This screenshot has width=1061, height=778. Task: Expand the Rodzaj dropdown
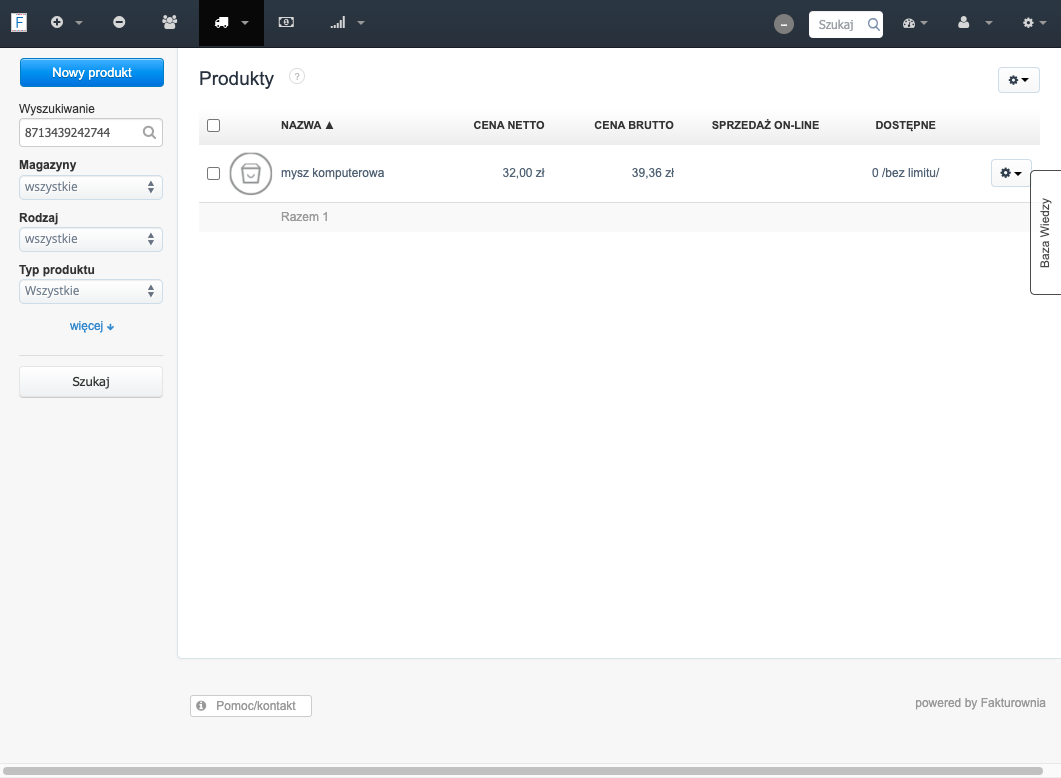coord(91,239)
